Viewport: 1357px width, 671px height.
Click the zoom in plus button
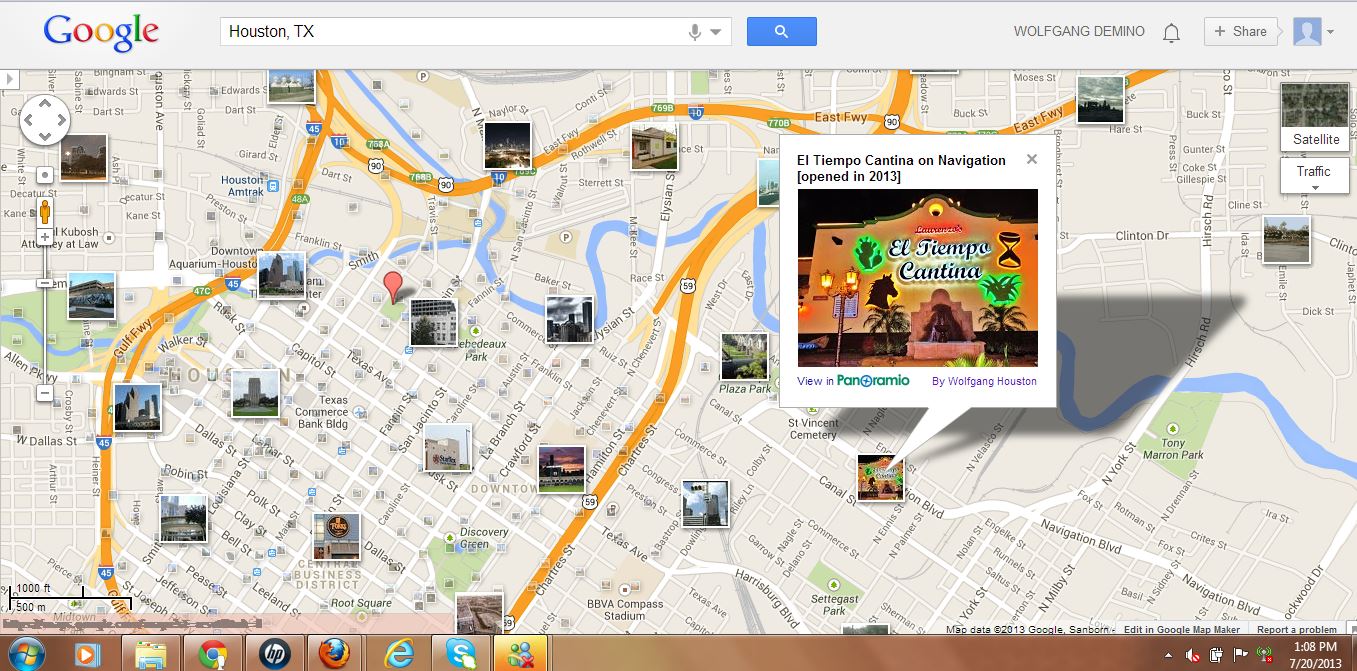44,238
